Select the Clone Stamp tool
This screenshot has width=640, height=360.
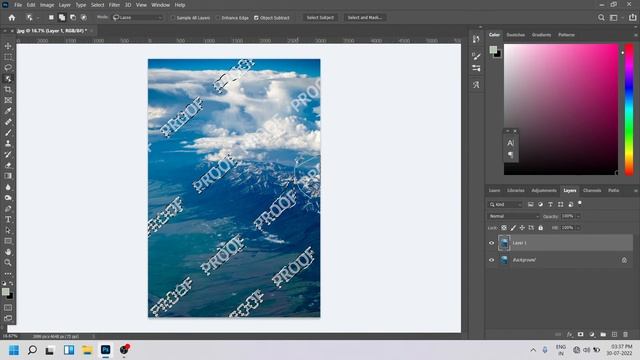click(8, 144)
